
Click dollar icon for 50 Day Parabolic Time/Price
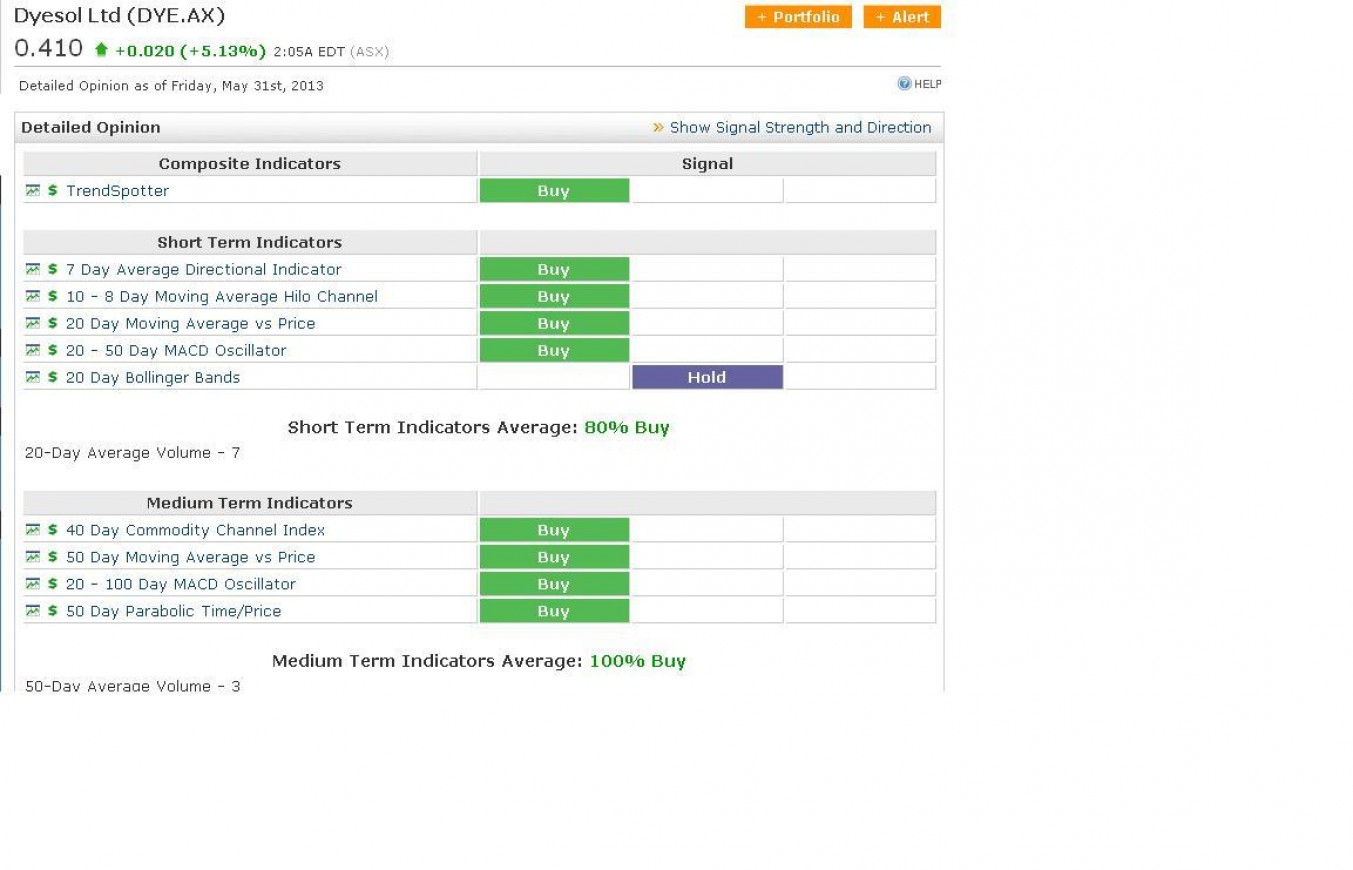point(53,611)
